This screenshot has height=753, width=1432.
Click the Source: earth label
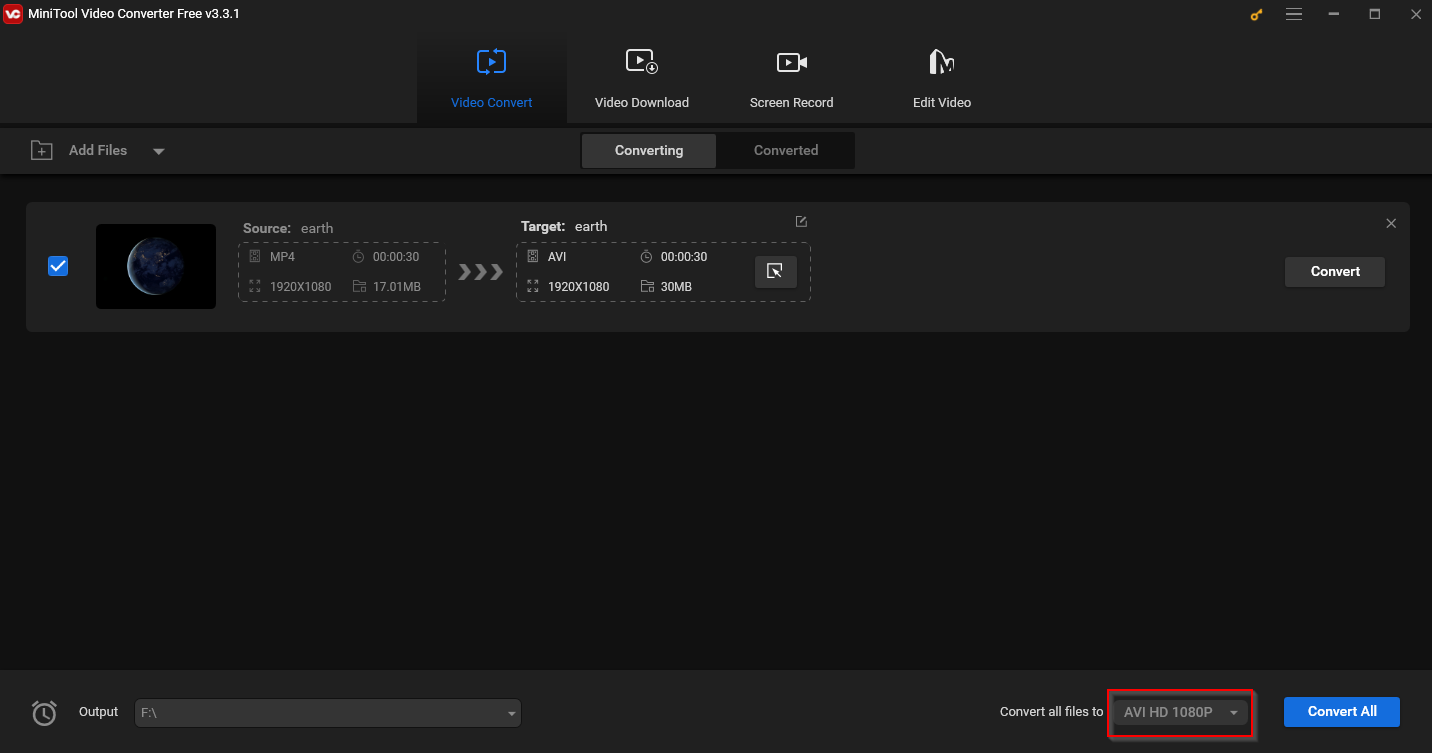coord(288,228)
